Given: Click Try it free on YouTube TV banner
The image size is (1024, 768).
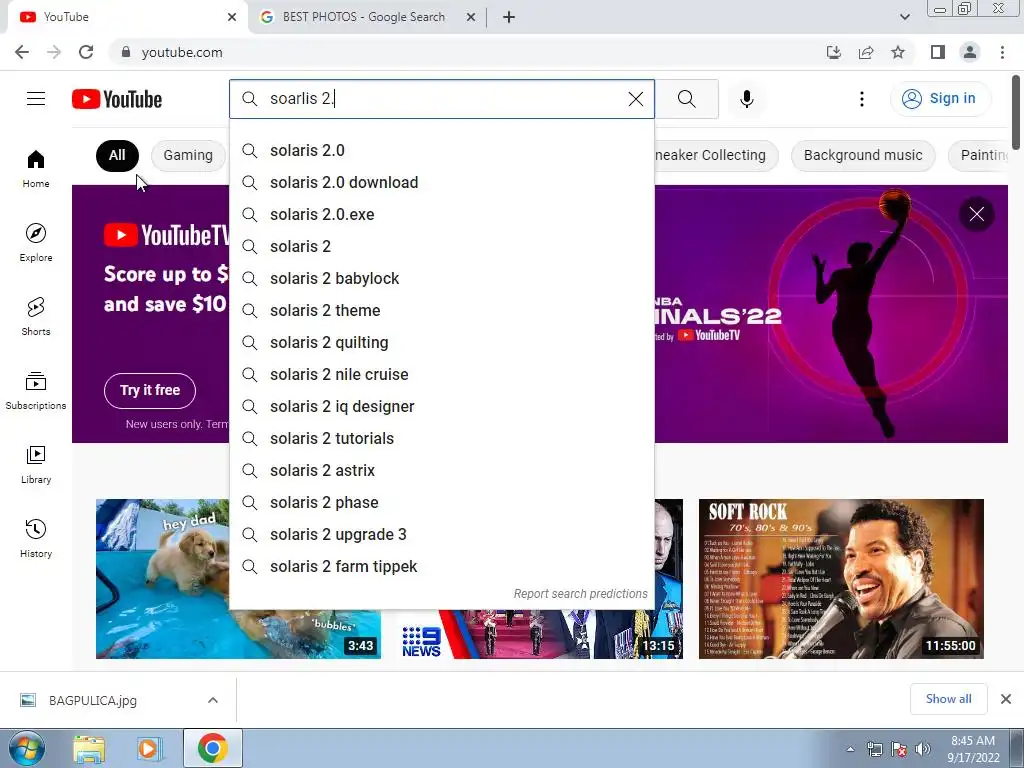Looking at the screenshot, I should 150,391.
